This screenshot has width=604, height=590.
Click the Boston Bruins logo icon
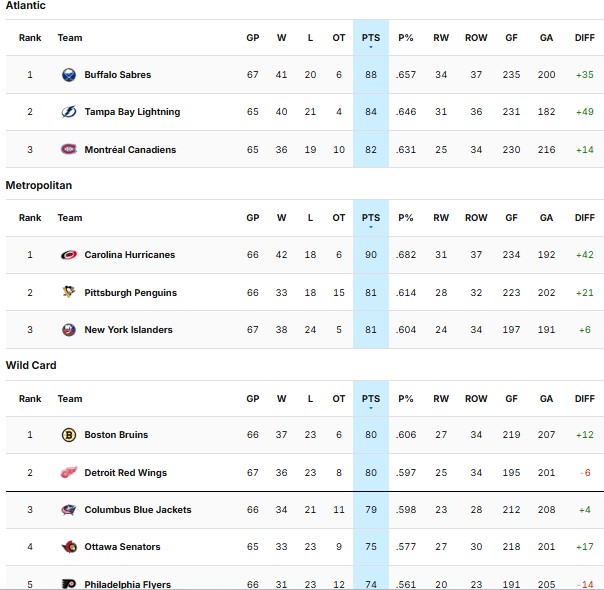point(69,435)
